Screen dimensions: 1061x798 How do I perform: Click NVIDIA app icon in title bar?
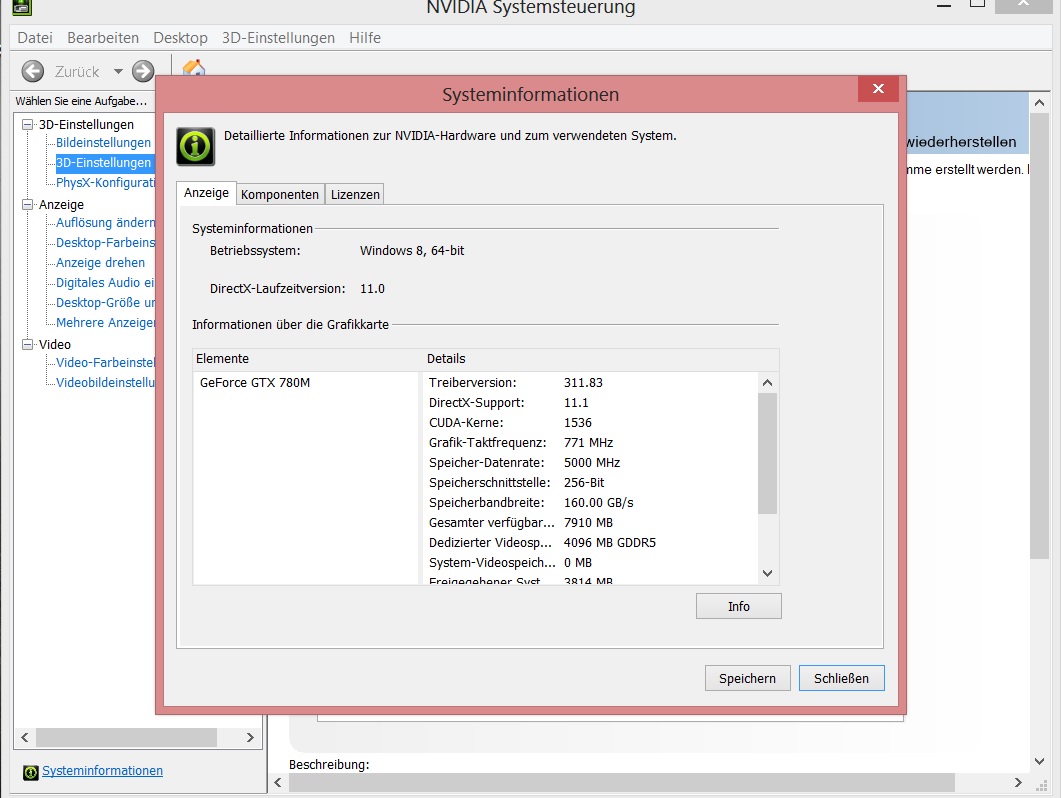click(x=22, y=7)
